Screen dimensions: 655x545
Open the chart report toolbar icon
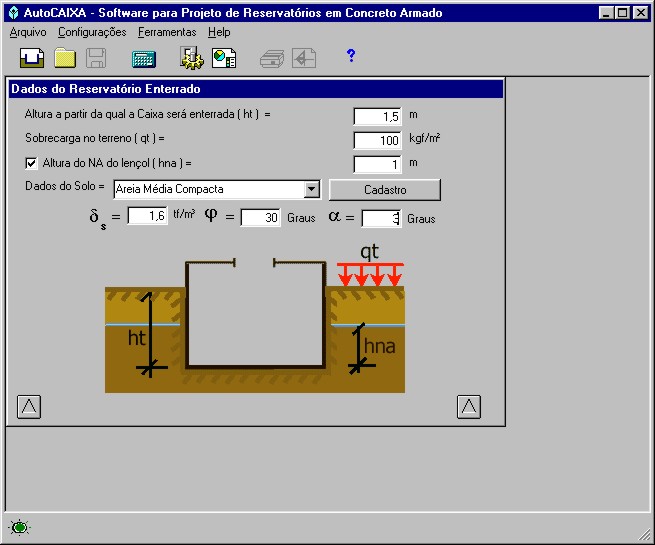coord(224,58)
